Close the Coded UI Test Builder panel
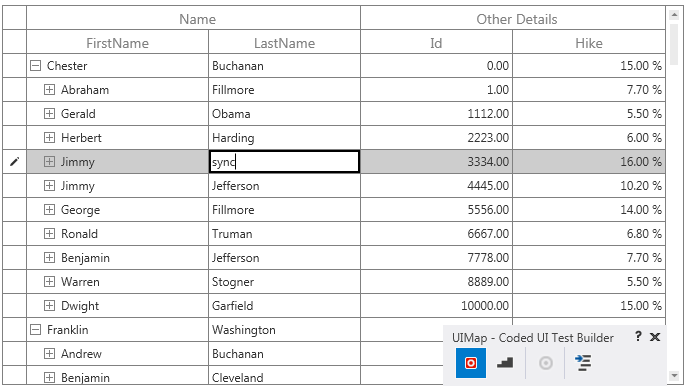 pos(655,337)
